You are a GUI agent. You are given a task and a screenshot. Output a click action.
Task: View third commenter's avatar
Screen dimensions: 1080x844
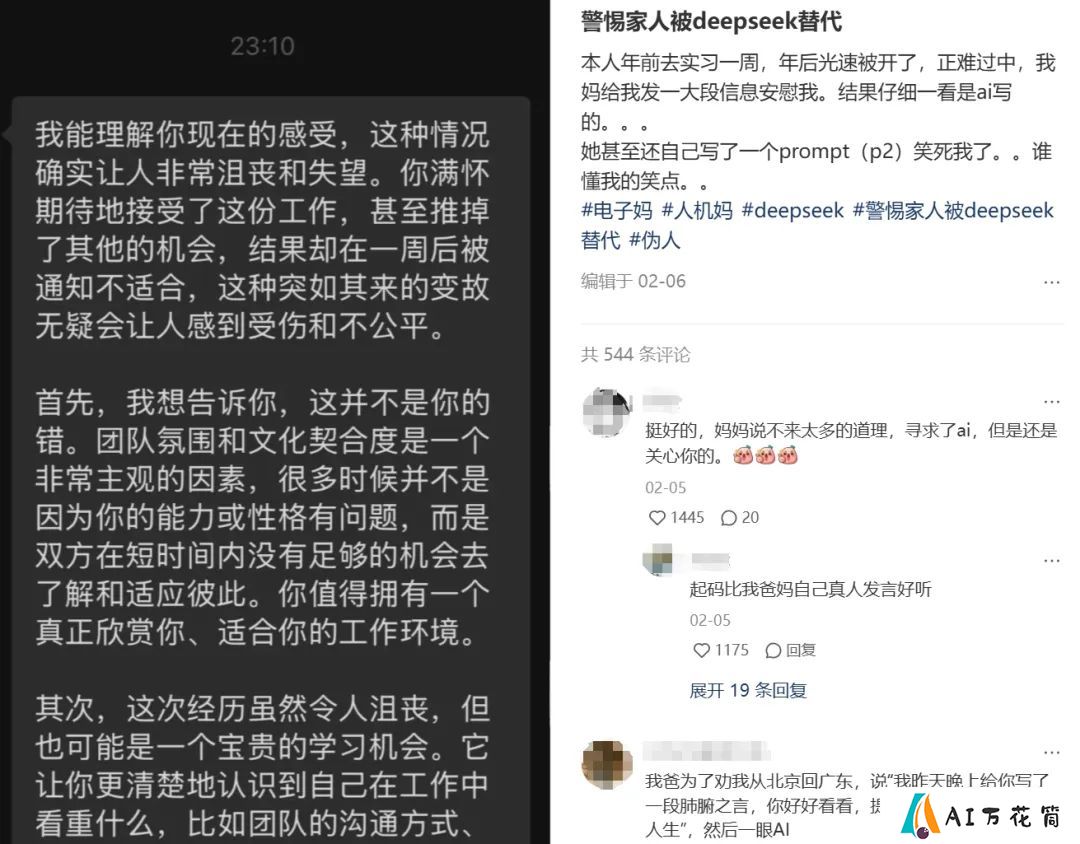(607, 765)
